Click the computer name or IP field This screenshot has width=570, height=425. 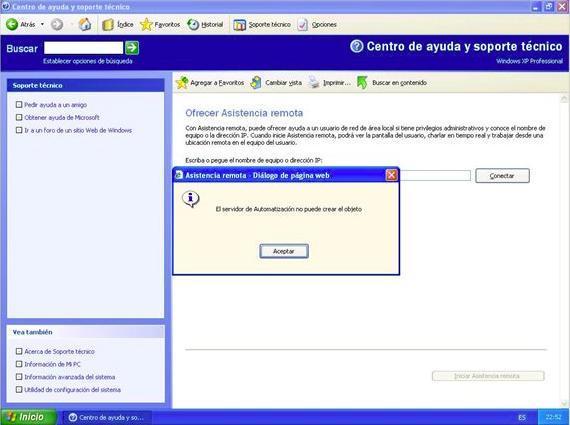[x=435, y=176]
